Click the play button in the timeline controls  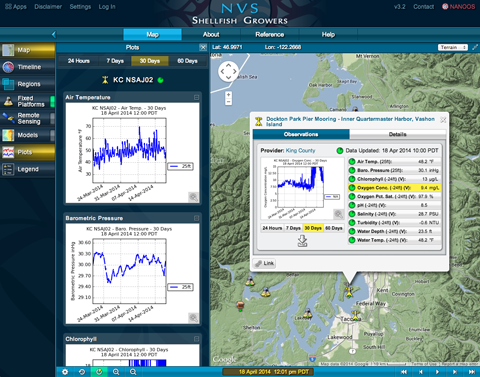437,372
